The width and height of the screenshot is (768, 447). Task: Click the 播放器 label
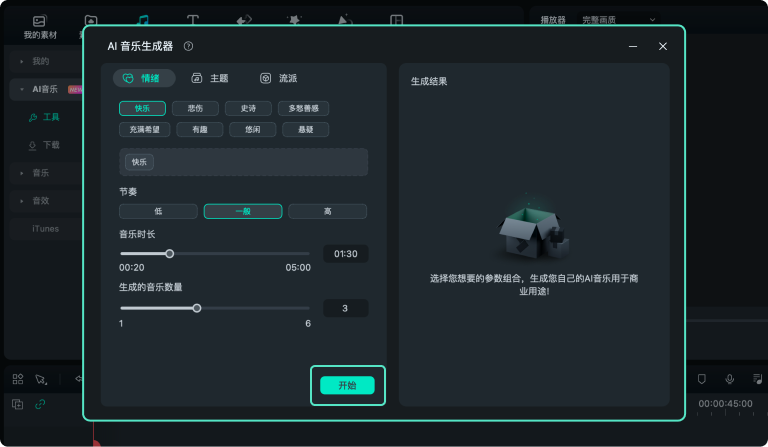[553, 20]
